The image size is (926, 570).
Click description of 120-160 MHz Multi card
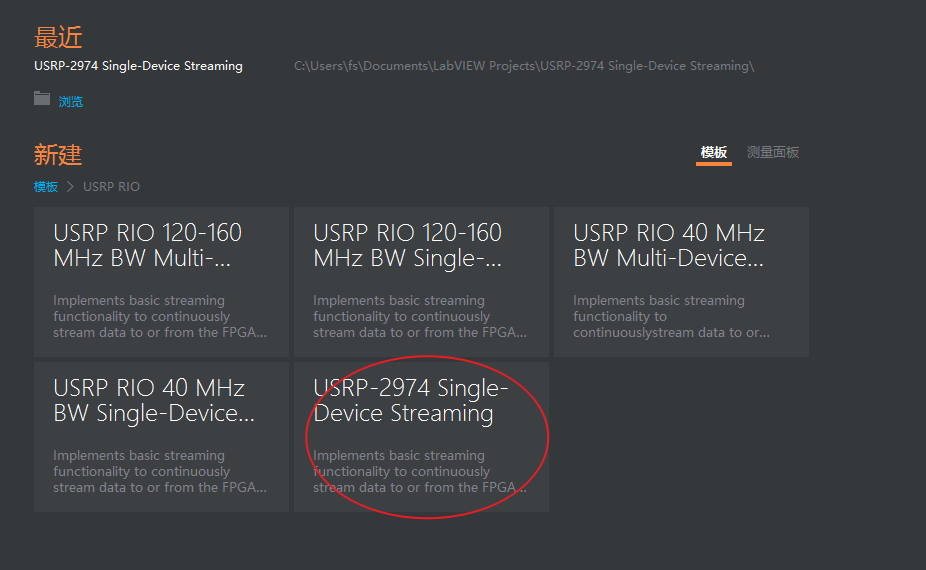tap(160, 317)
